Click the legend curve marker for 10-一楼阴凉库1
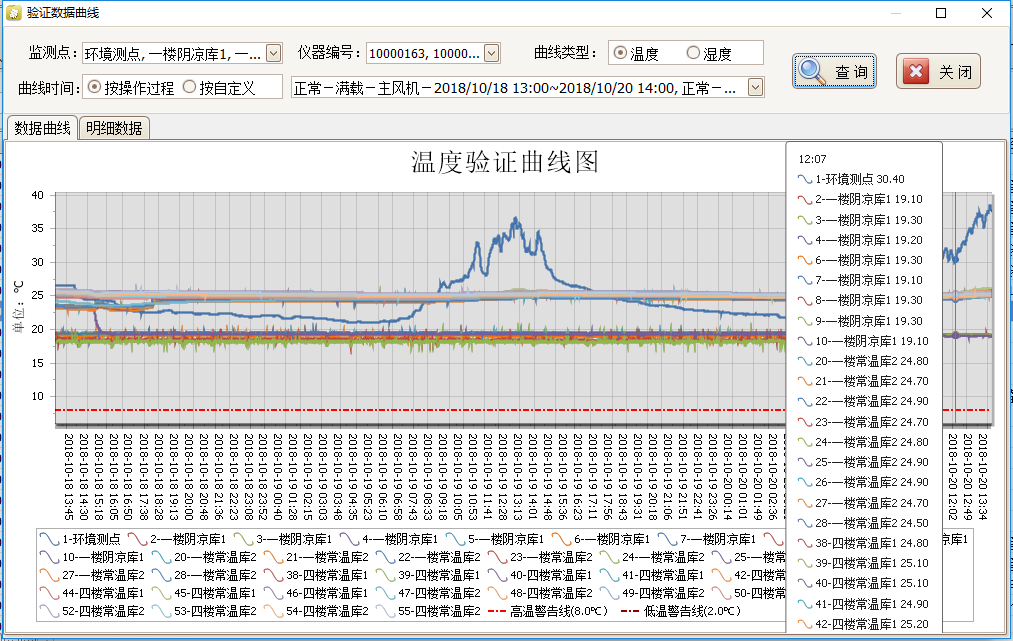Viewport: 1013px width, 641px height. (x=49, y=557)
